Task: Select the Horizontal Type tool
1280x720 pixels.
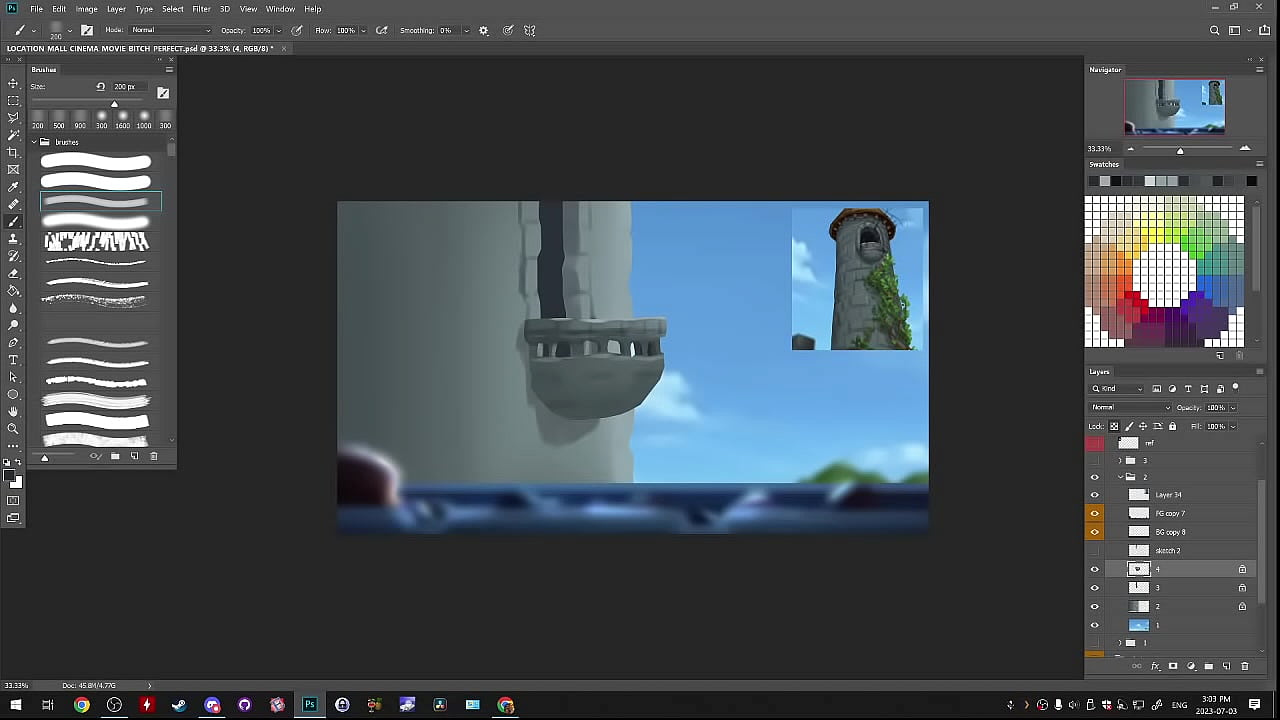Action: (13, 360)
